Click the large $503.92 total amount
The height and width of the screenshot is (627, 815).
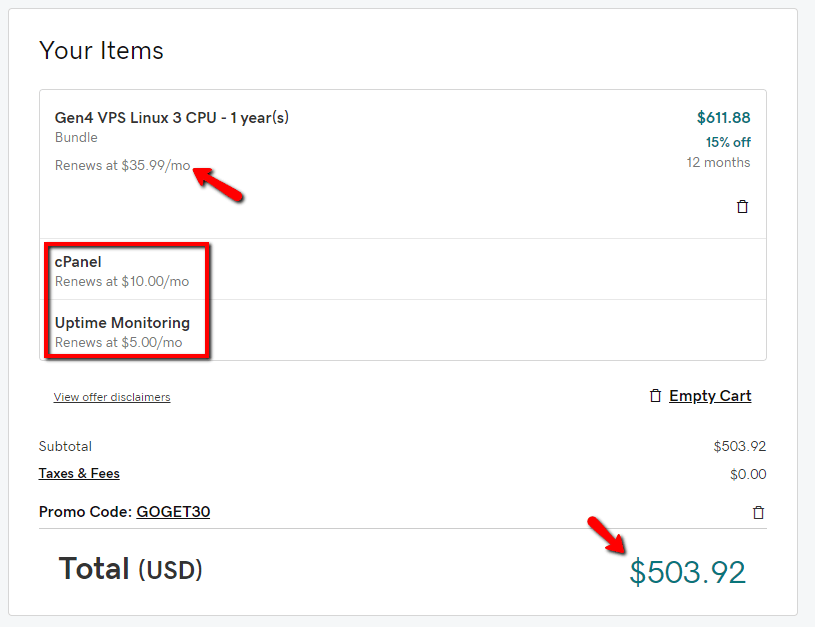pos(687,572)
